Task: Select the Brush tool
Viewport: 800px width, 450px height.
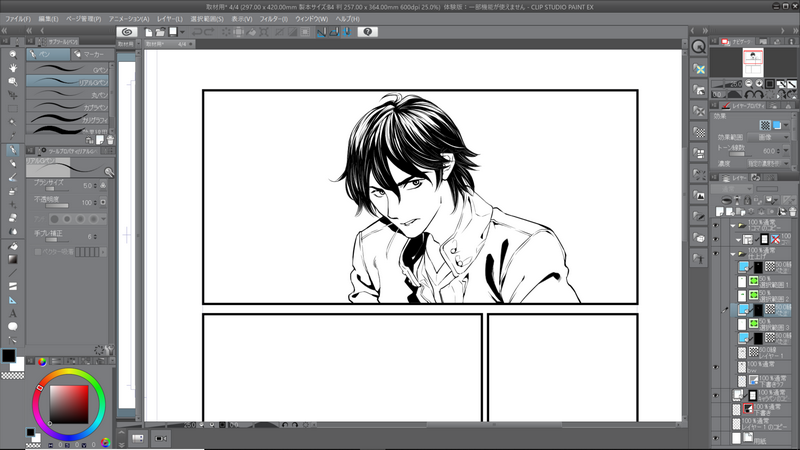Action: pos(13,178)
